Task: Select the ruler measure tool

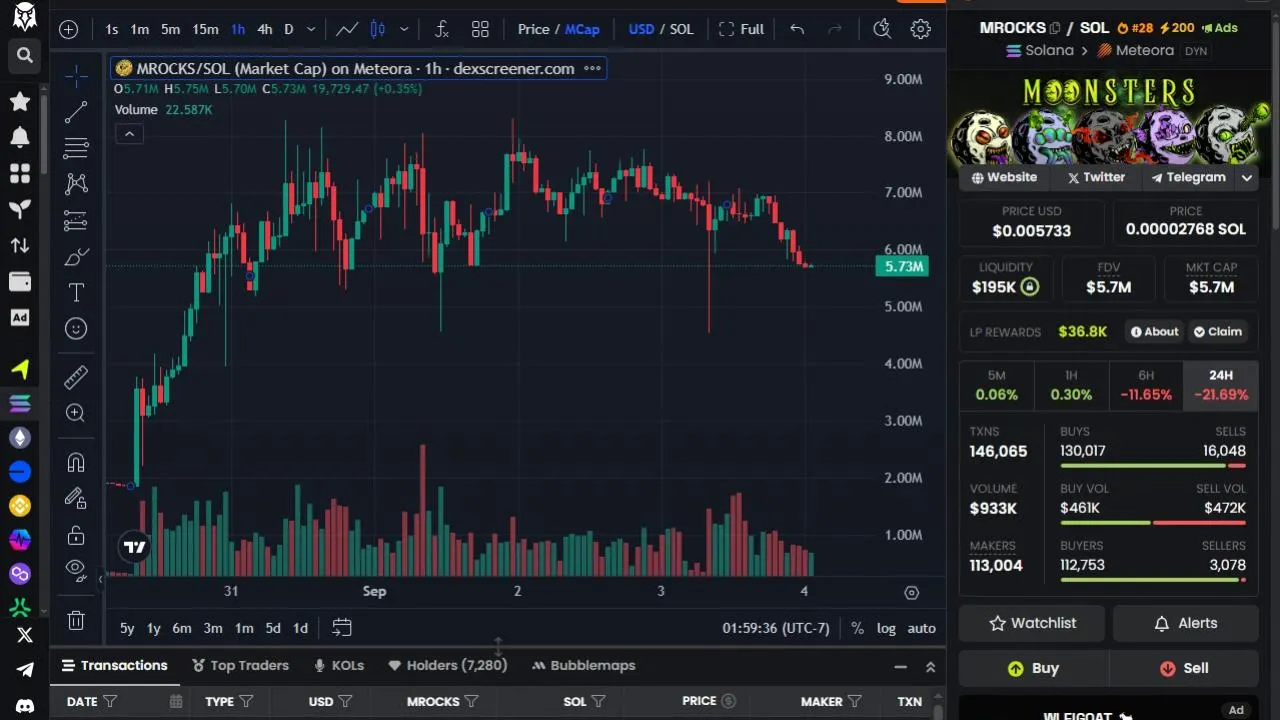Action: (x=76, y=377)
